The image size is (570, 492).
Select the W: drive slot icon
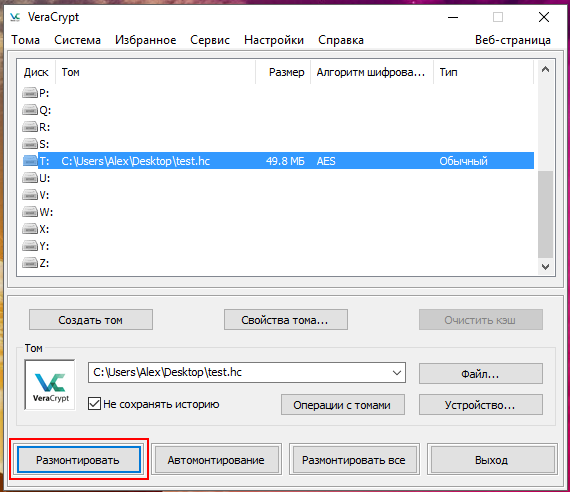[30, 212]
